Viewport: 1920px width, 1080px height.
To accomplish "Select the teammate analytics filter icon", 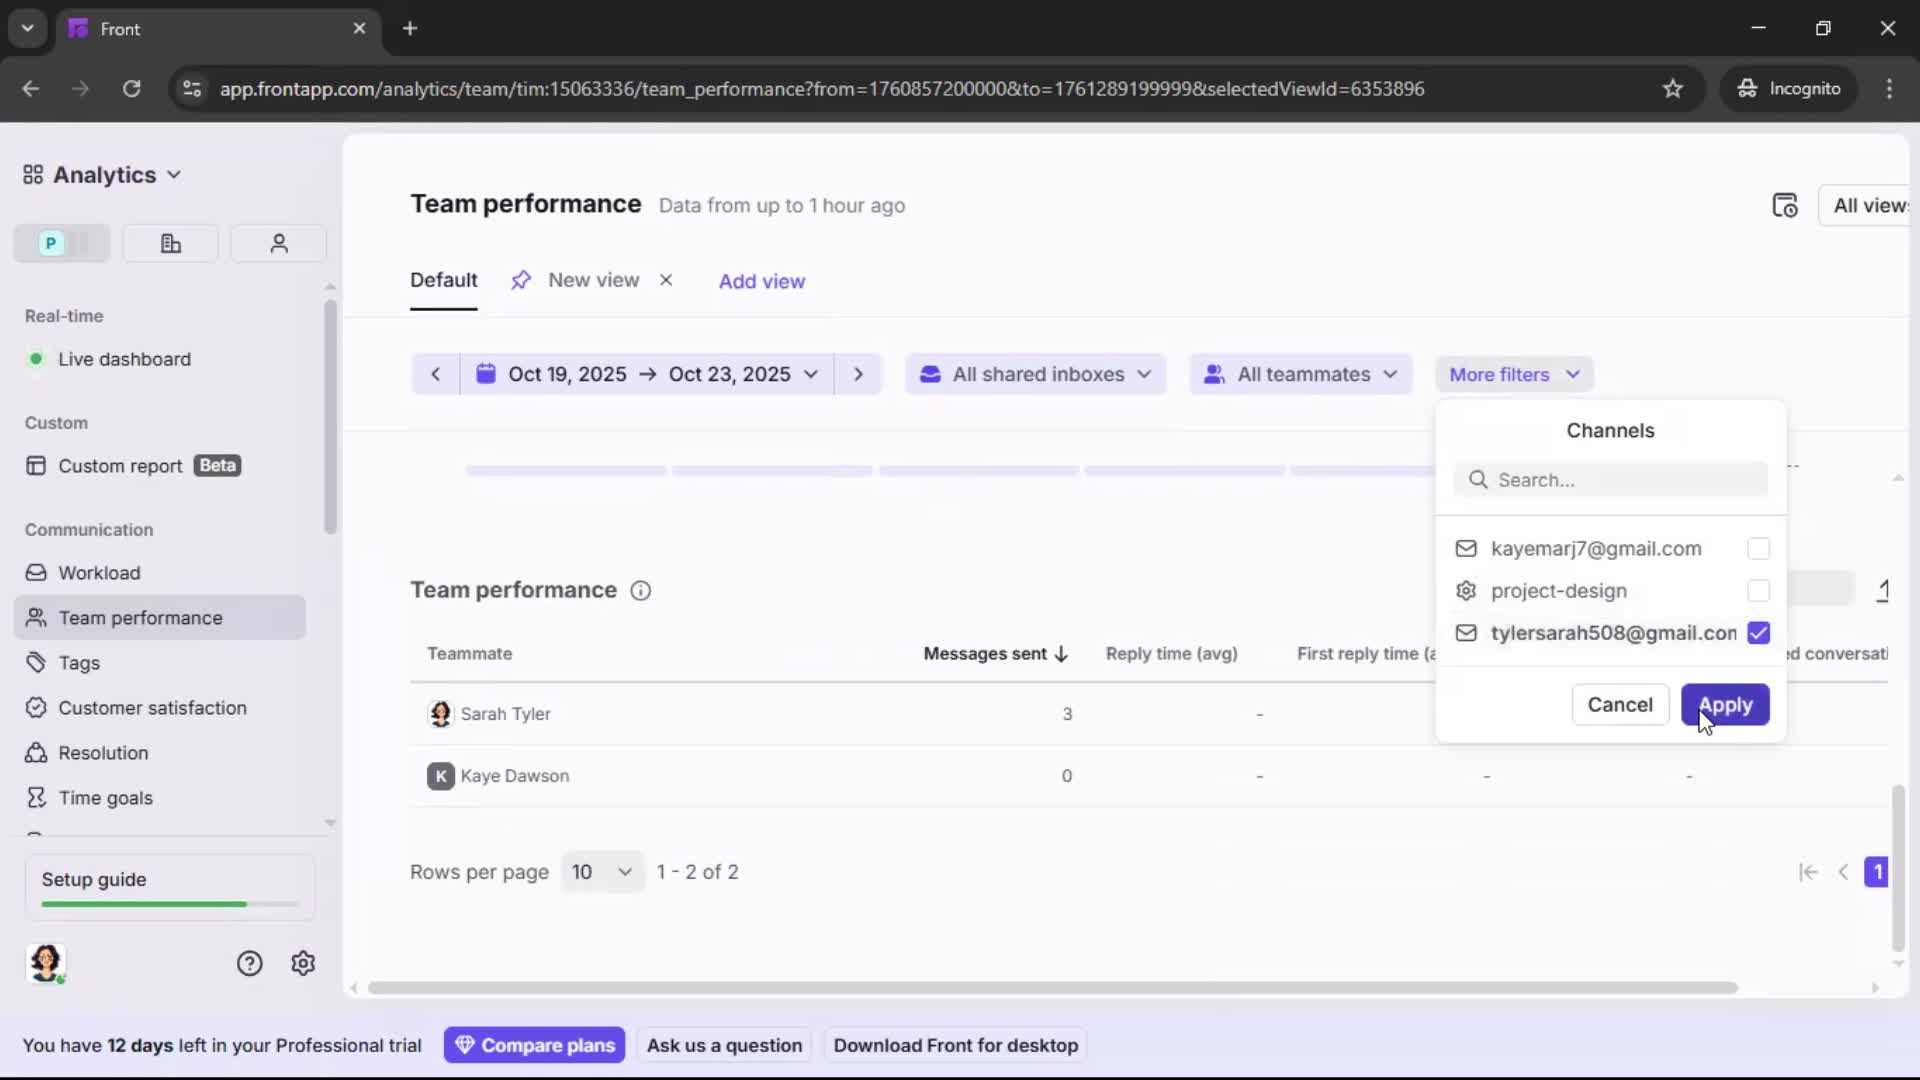I will (x=277, y=243).
